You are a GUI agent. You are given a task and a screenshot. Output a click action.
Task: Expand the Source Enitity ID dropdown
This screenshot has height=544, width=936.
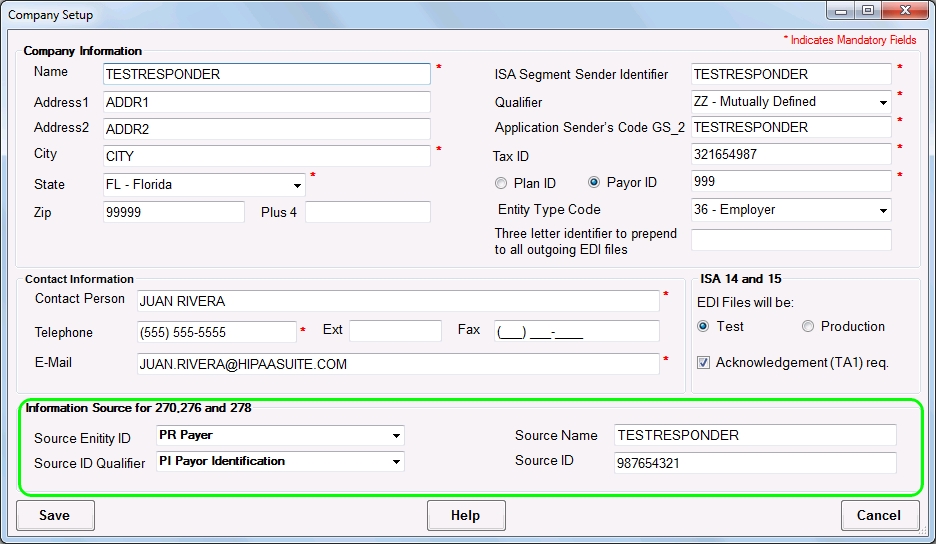(x=397, y=436)
